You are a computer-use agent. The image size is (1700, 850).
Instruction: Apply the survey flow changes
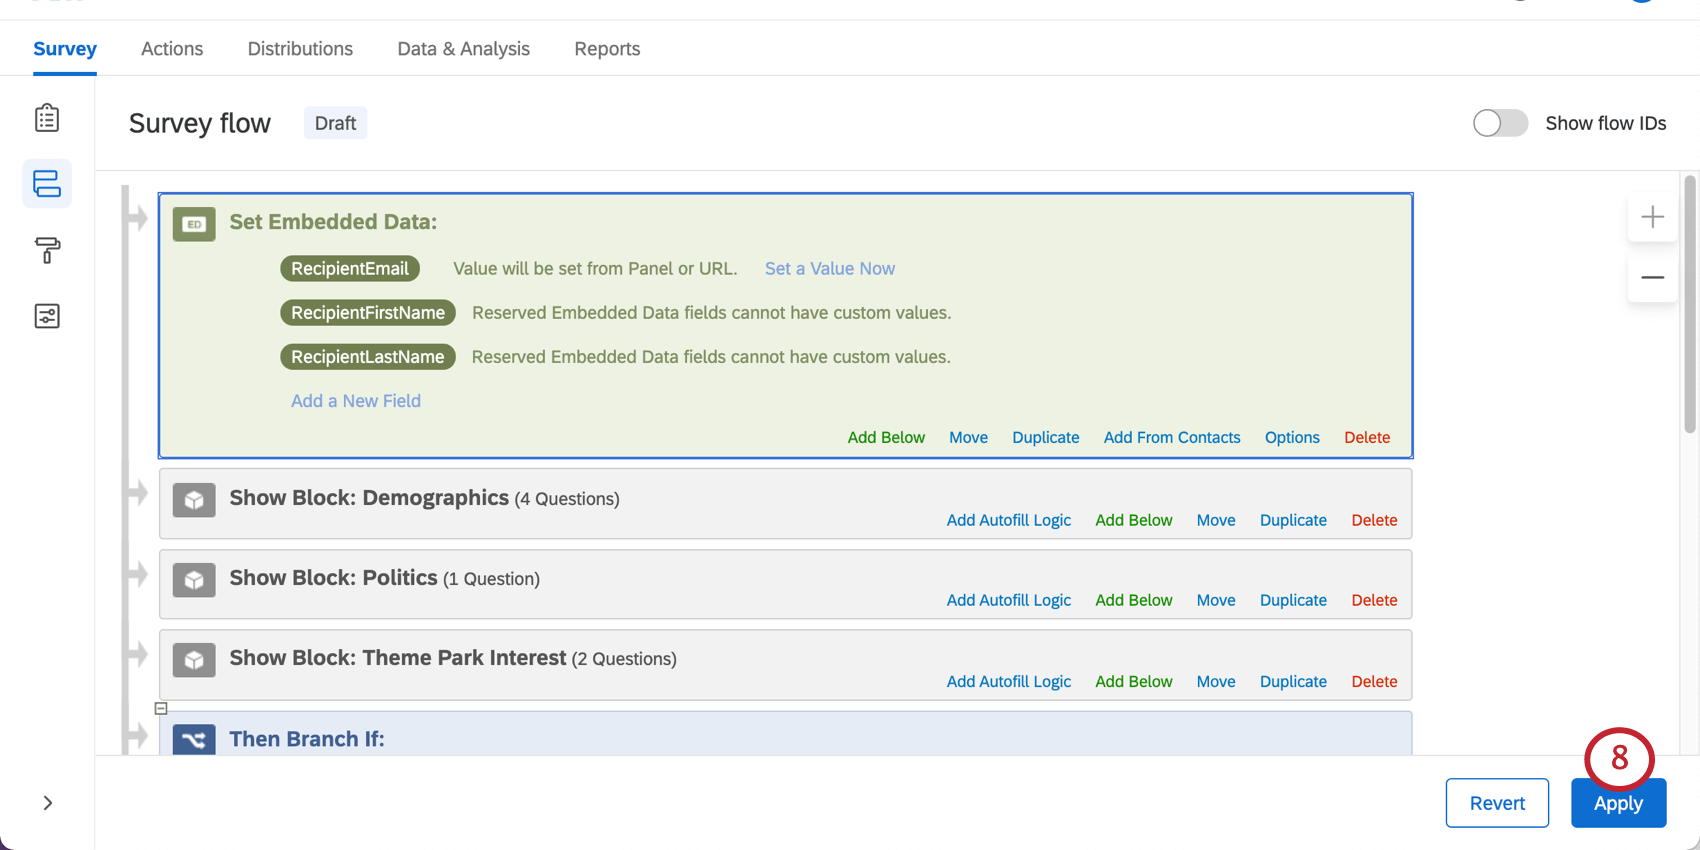[x=1618, y=803]
